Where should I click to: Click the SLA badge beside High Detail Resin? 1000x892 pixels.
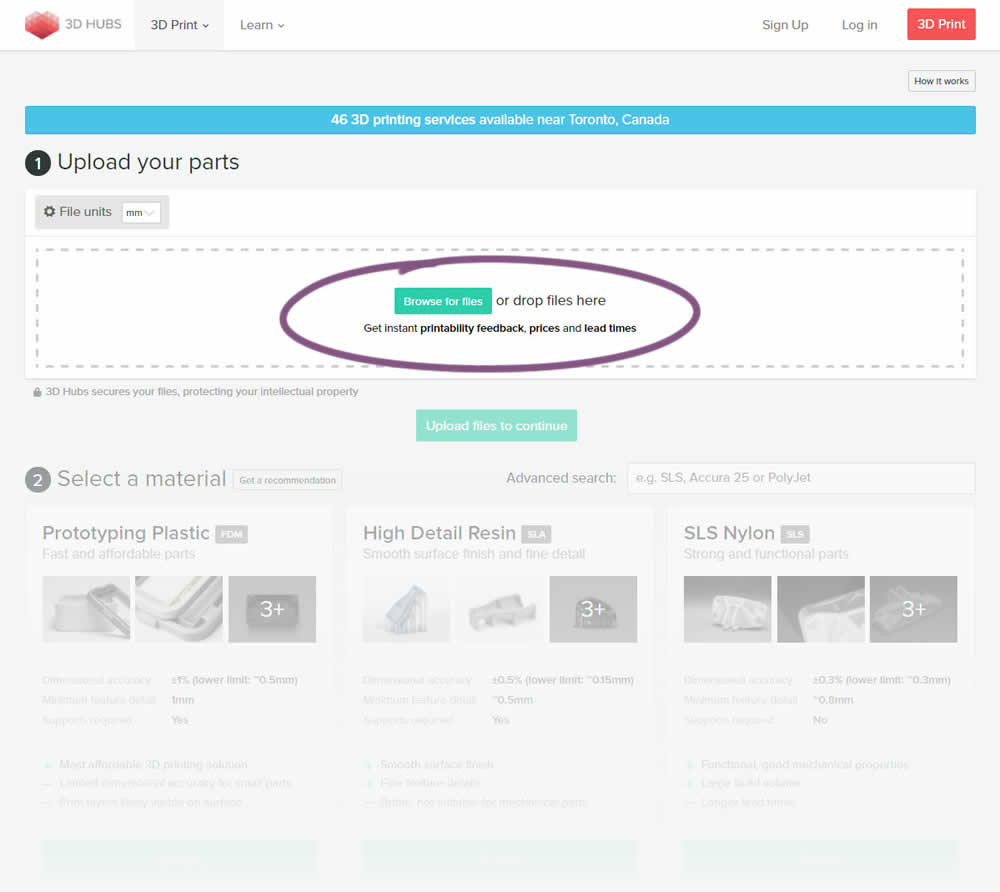click(x=536, y=535)
